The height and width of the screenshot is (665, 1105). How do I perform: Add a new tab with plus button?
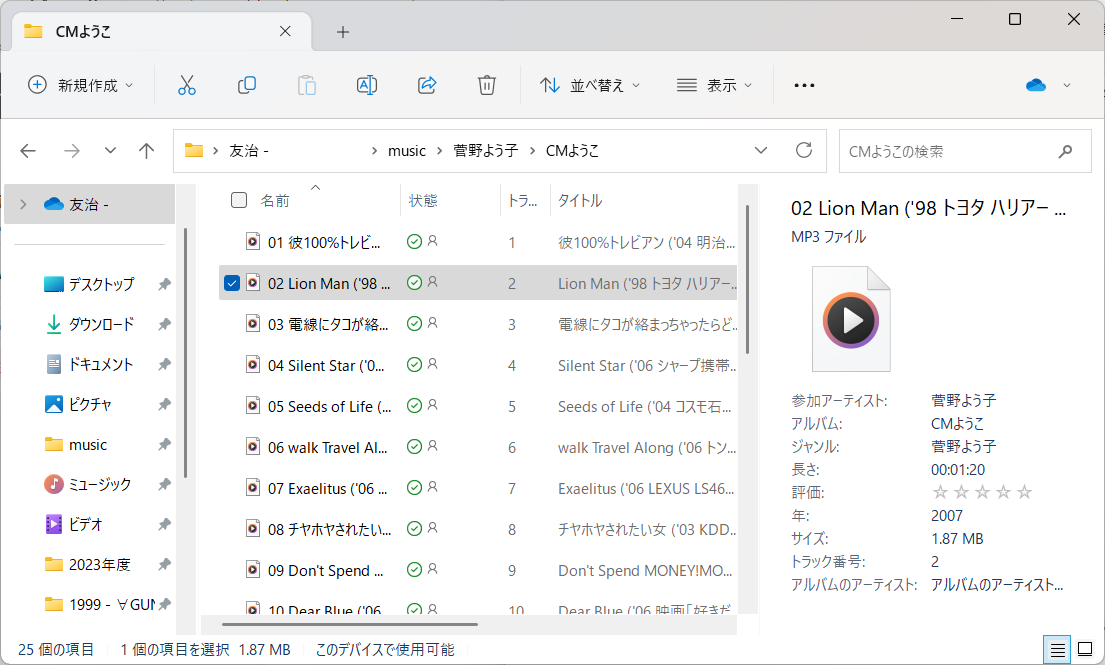point(342,32)
